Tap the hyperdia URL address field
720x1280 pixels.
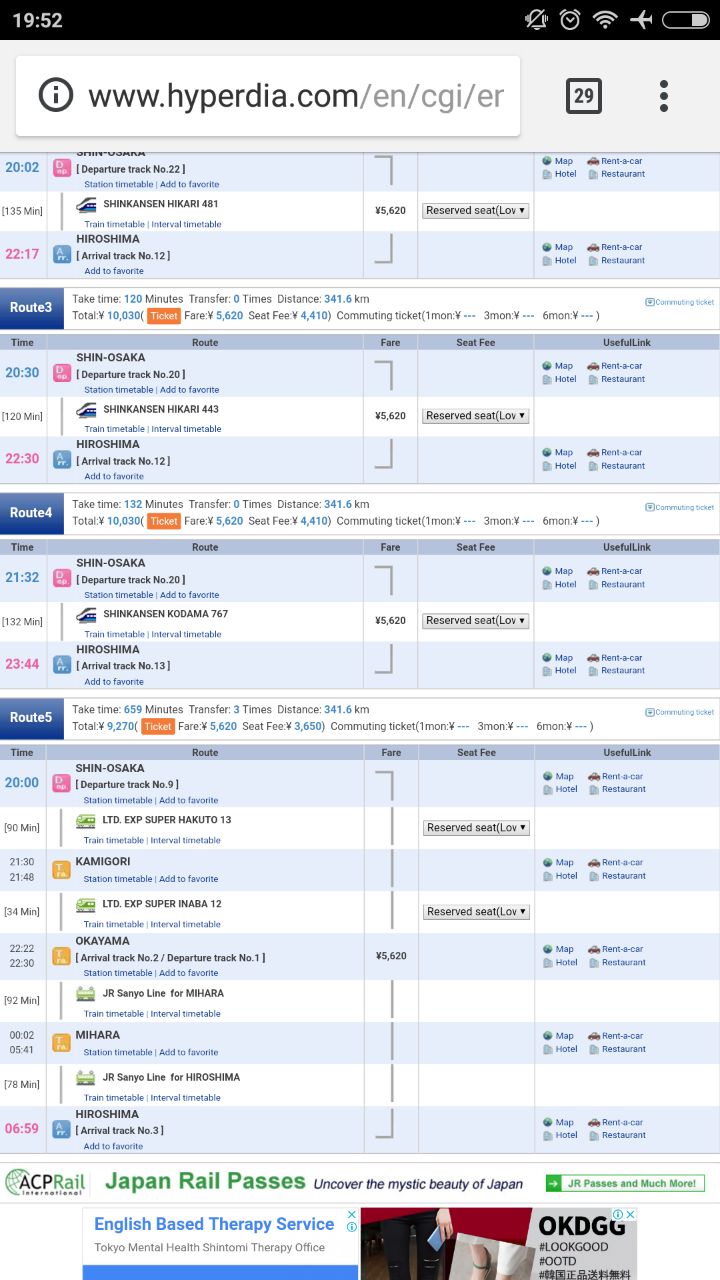[x=296, y=97]
